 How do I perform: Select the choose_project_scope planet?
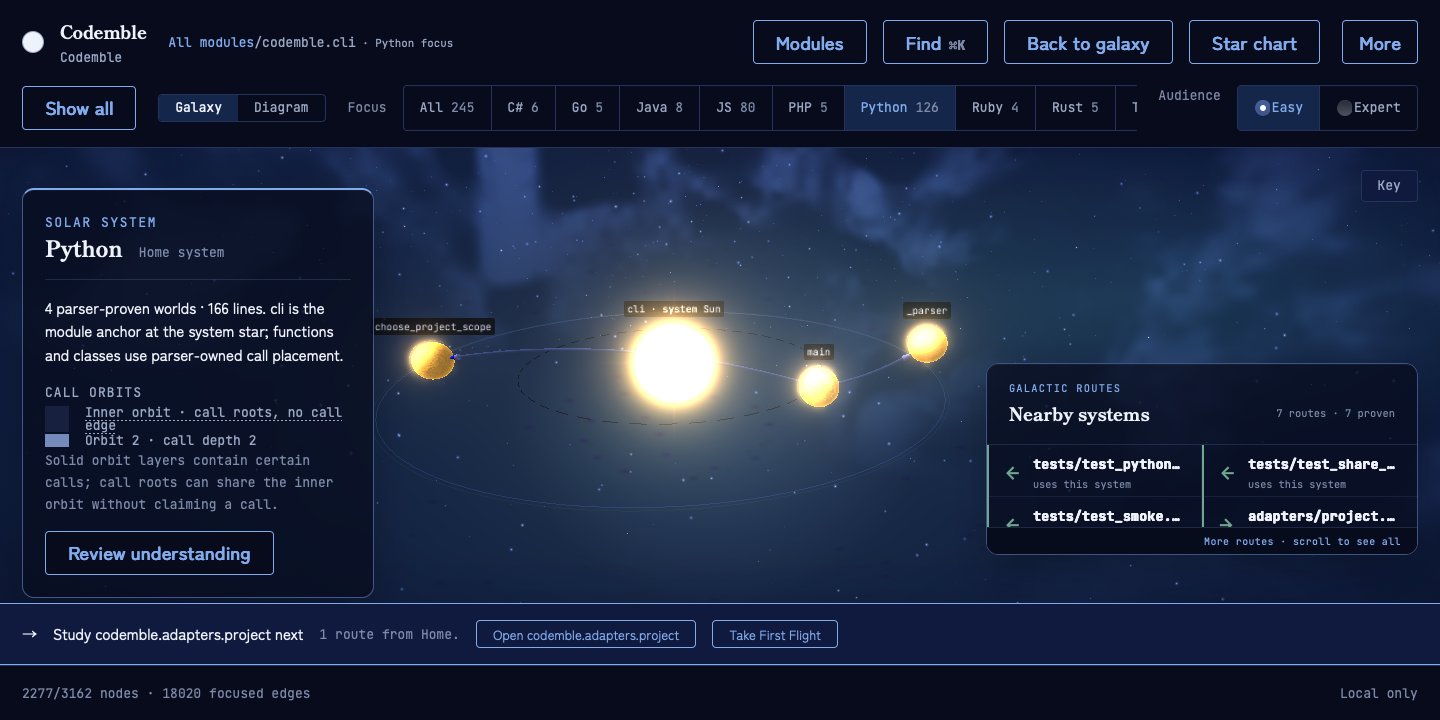(432, 359)
